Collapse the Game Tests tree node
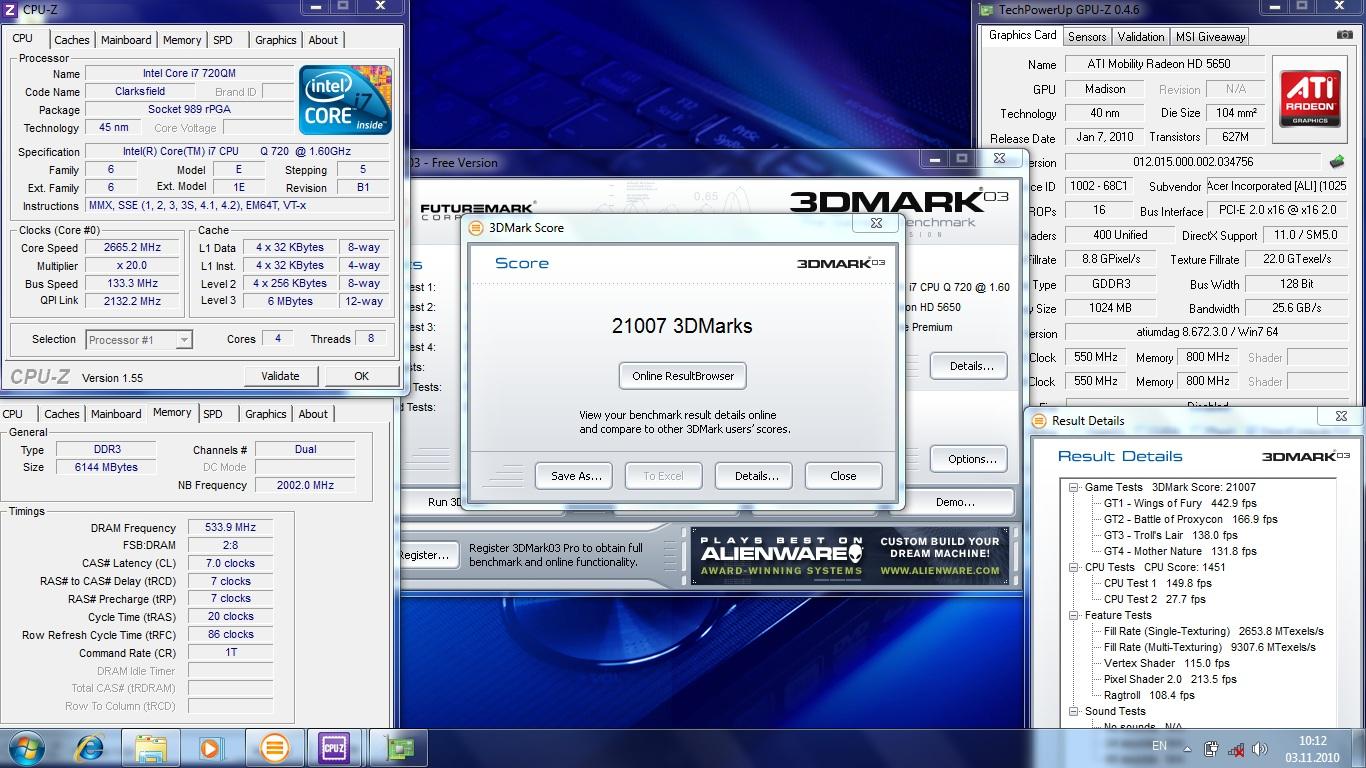The image size is (1366, 768). point(1074,487)
